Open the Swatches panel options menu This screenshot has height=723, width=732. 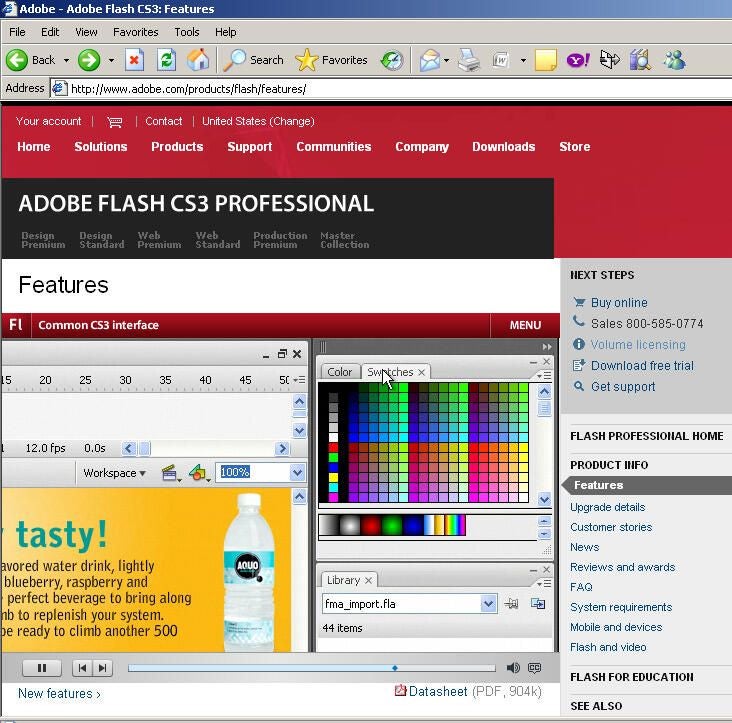(543, 376)
